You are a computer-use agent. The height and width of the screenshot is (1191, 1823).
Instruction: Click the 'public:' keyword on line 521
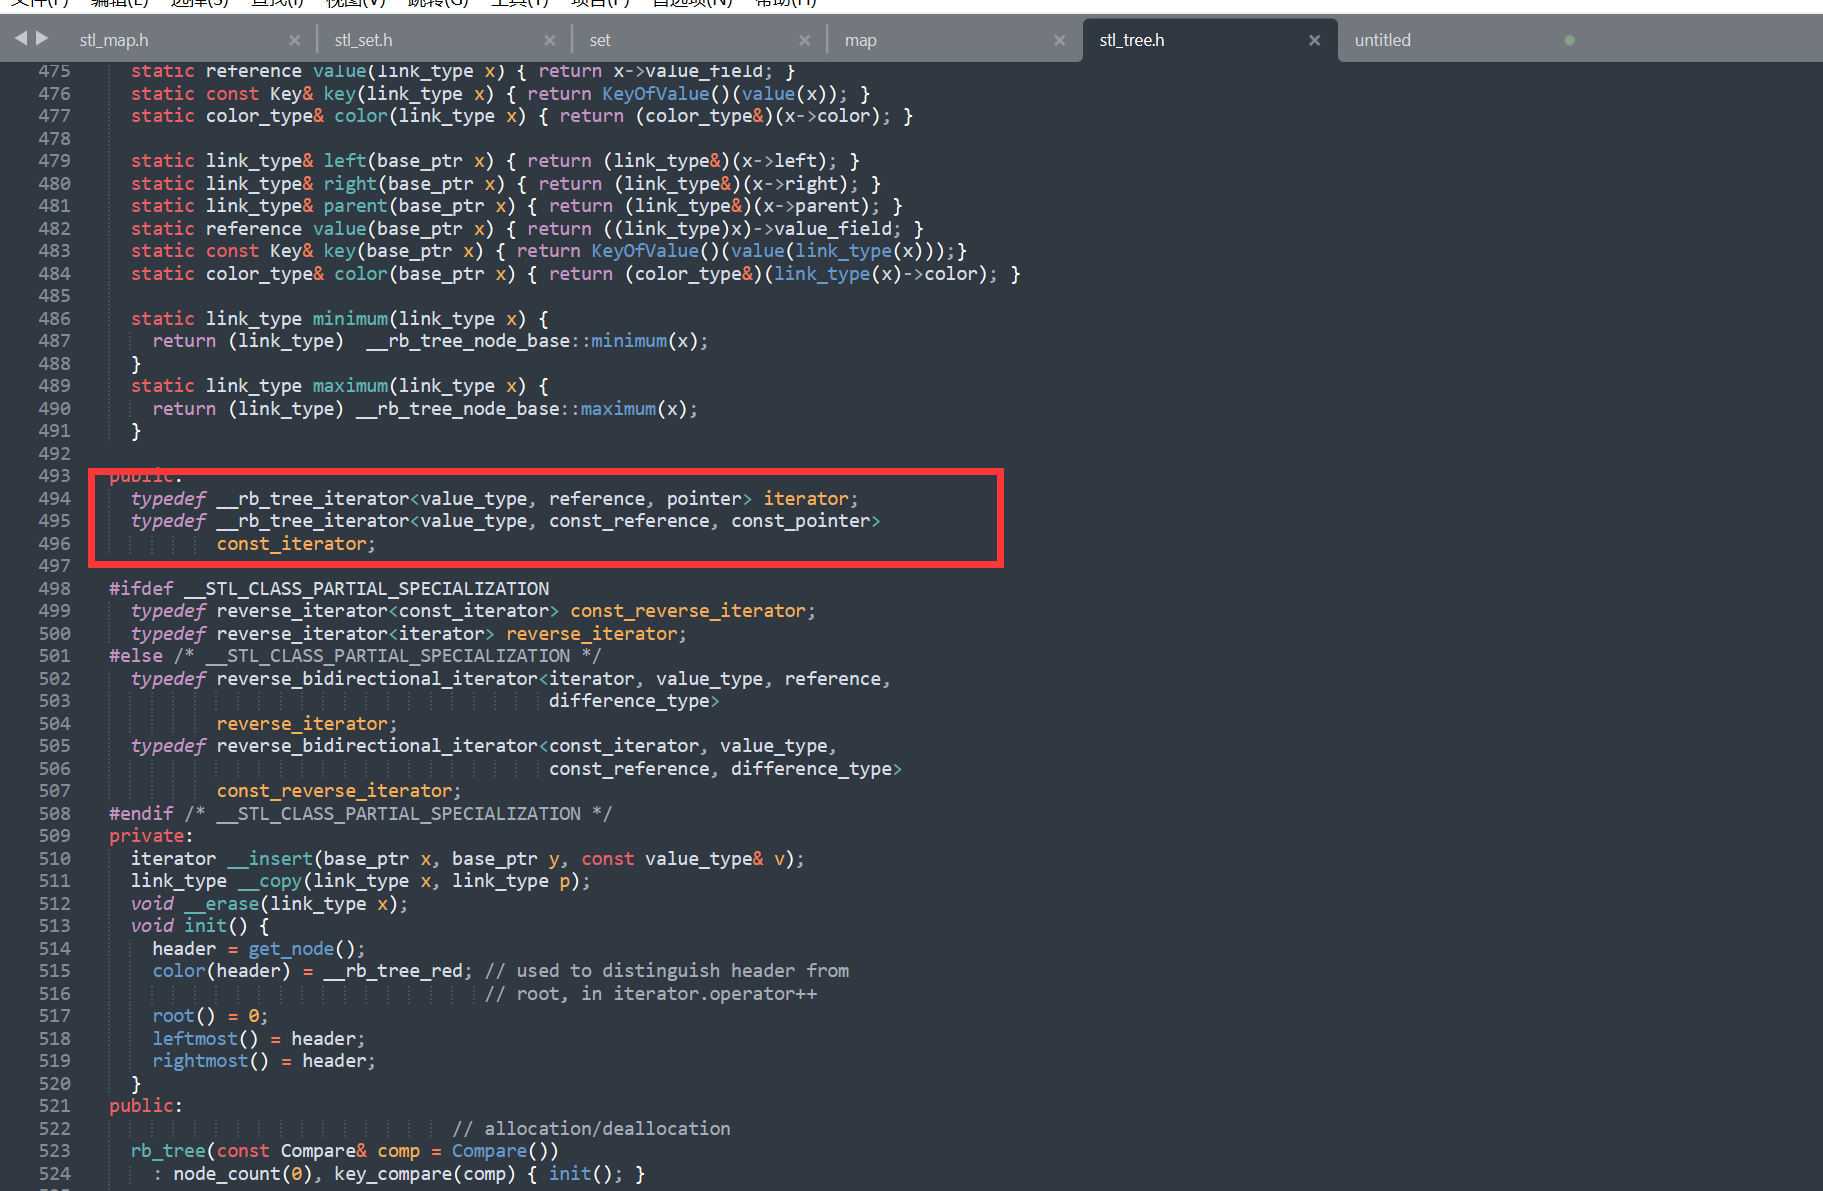146,1106
